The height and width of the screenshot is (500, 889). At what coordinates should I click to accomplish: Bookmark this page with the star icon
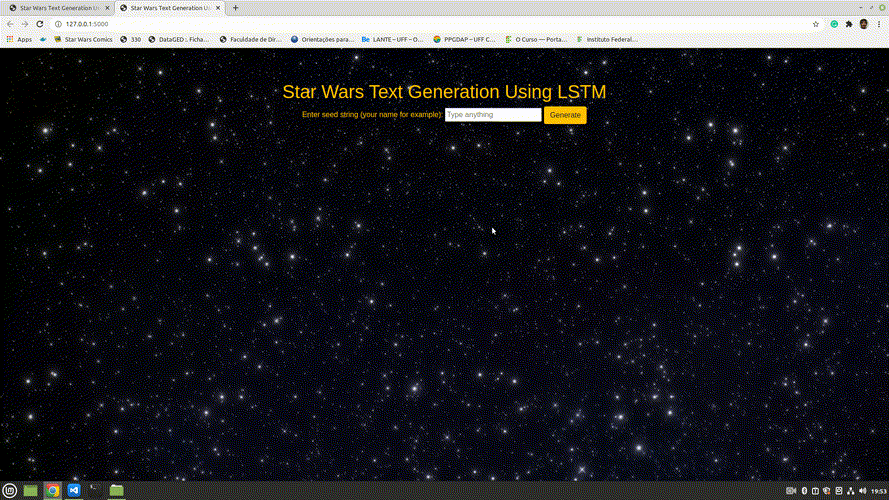click(x=816, y=24)
